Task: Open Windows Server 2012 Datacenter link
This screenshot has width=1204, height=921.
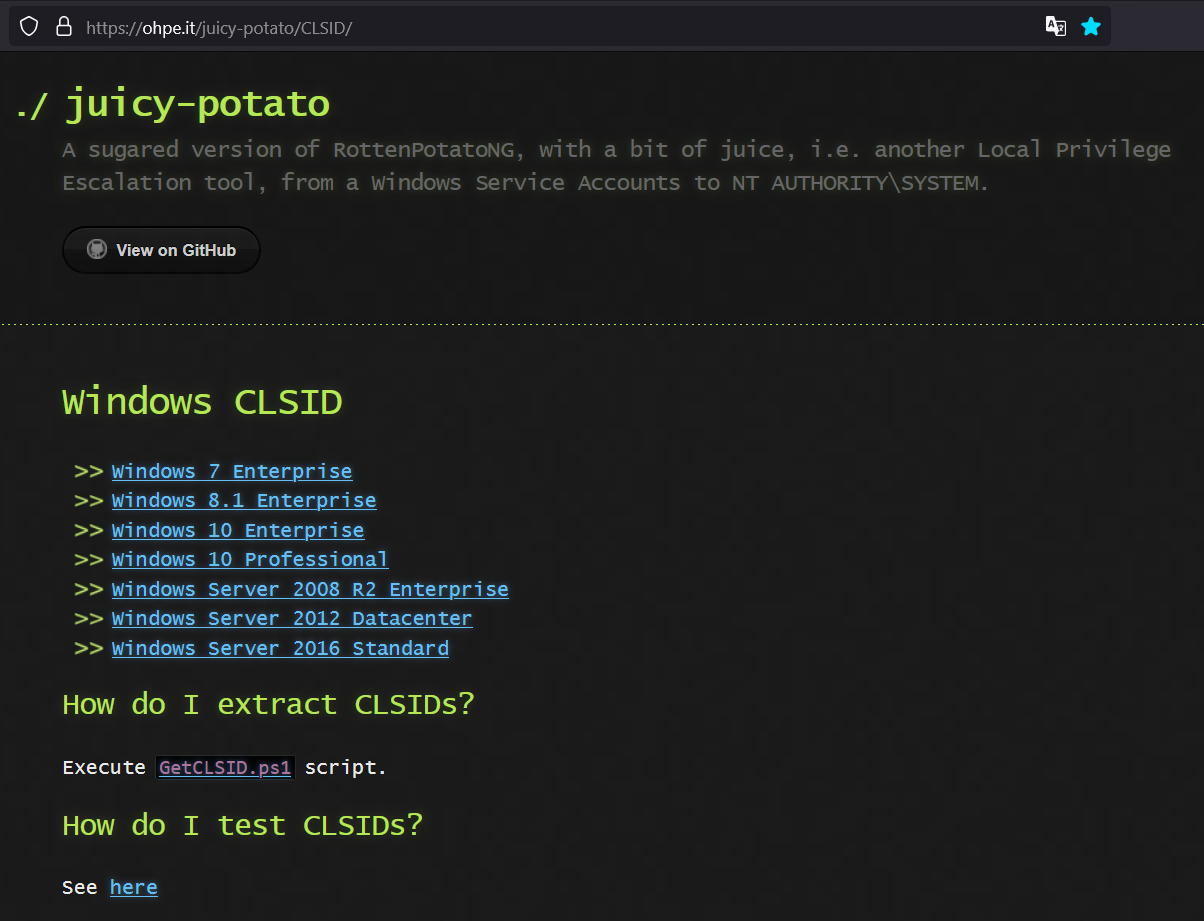Action: (292, 618)
